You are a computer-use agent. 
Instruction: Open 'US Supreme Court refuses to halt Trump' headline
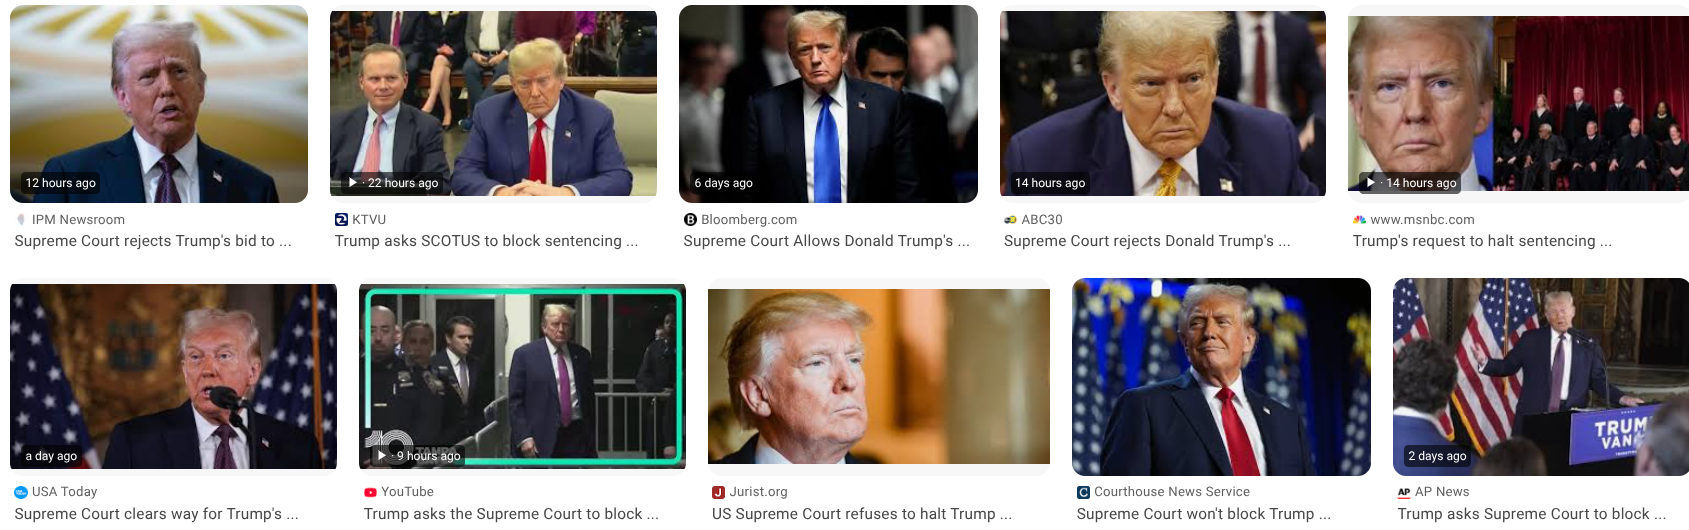click(x=862, y=514)
